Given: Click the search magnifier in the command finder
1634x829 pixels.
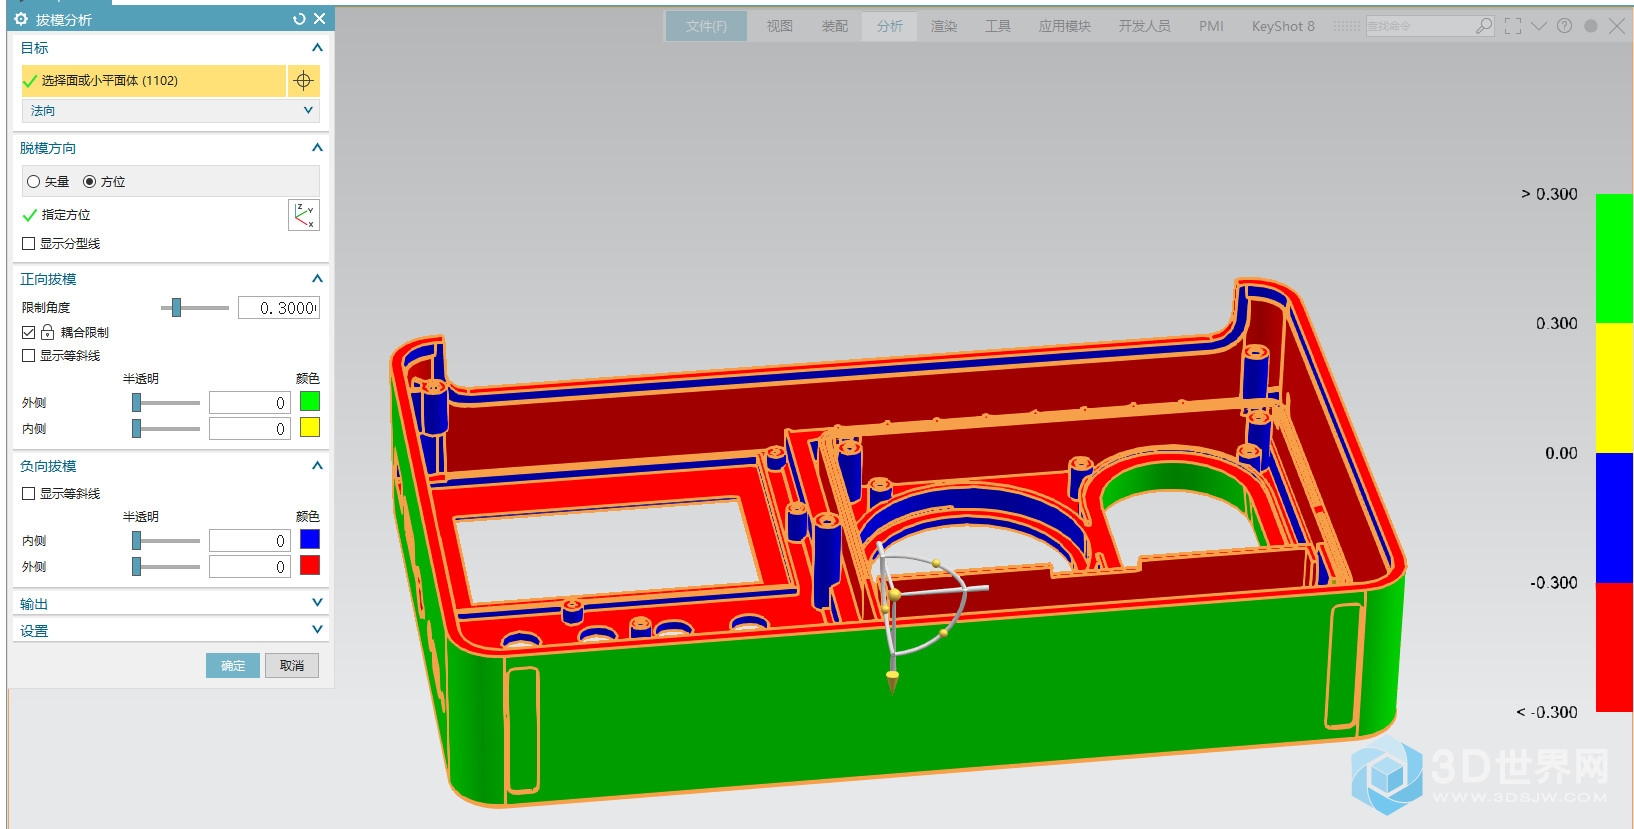Looking at the screenshot, I should coord(1484,26).
